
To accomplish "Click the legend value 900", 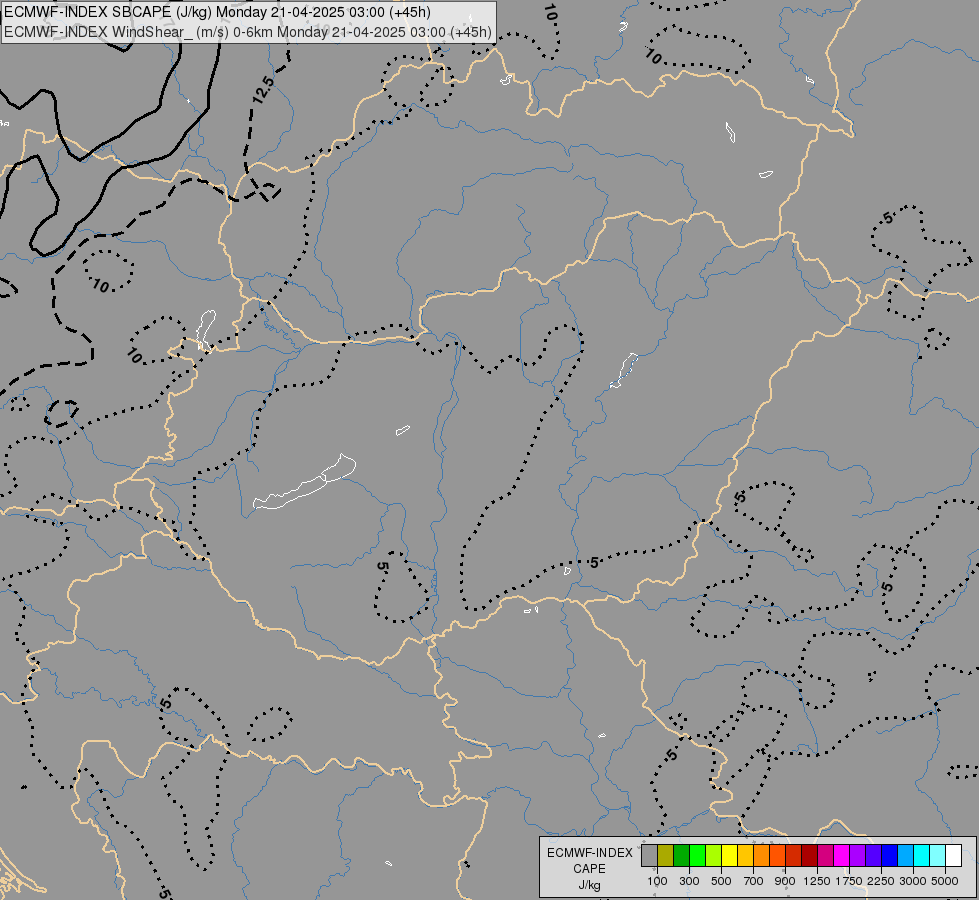I will tap(785, 881).
